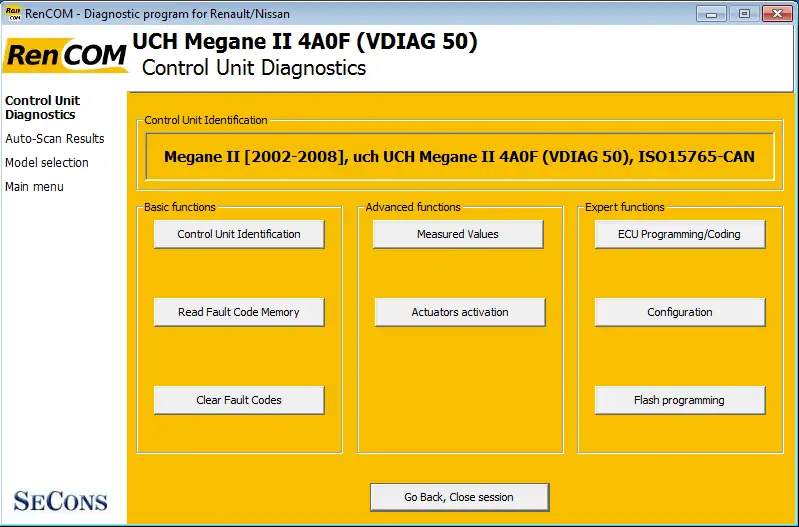The image size is (799, 527).
Task: Open the Configuration function
Action: 680,312
